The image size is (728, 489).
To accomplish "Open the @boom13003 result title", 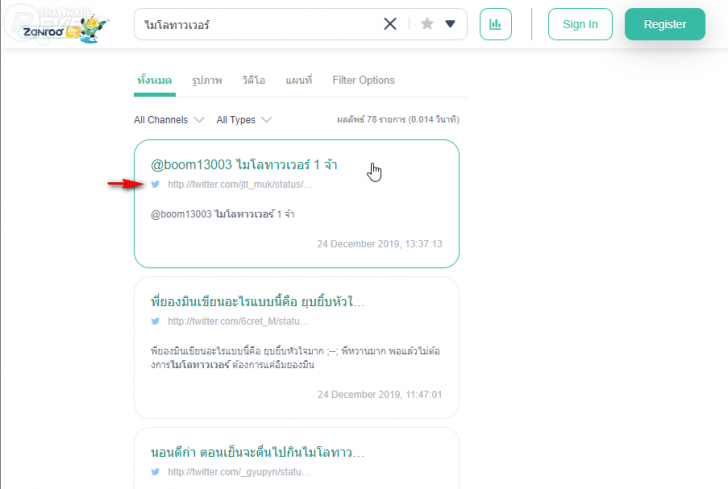I will (244, 164).
